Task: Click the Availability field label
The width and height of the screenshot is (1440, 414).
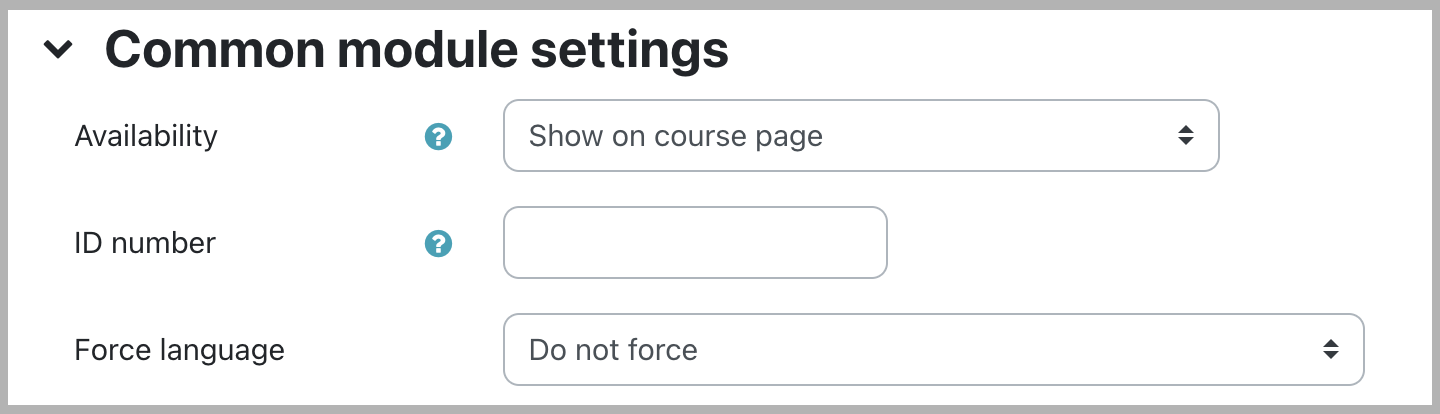Action: point(146,136)
